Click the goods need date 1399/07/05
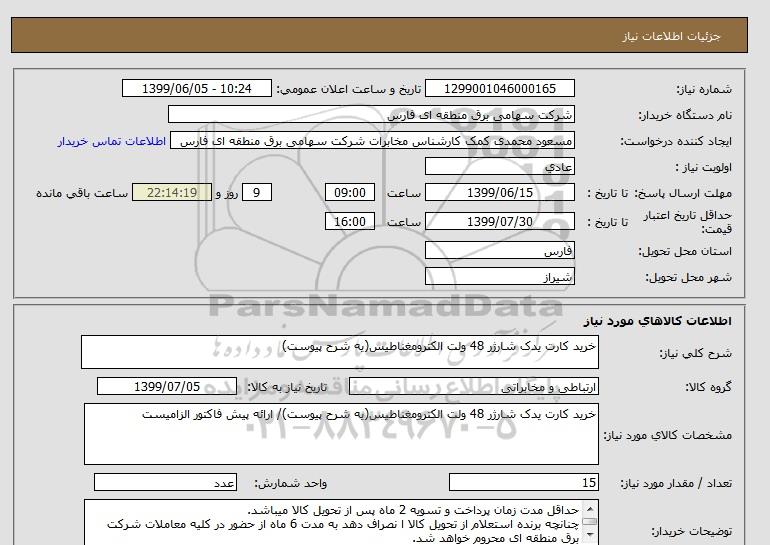The width and height of the screenshot is (770, 545). [x=167, y=386]
